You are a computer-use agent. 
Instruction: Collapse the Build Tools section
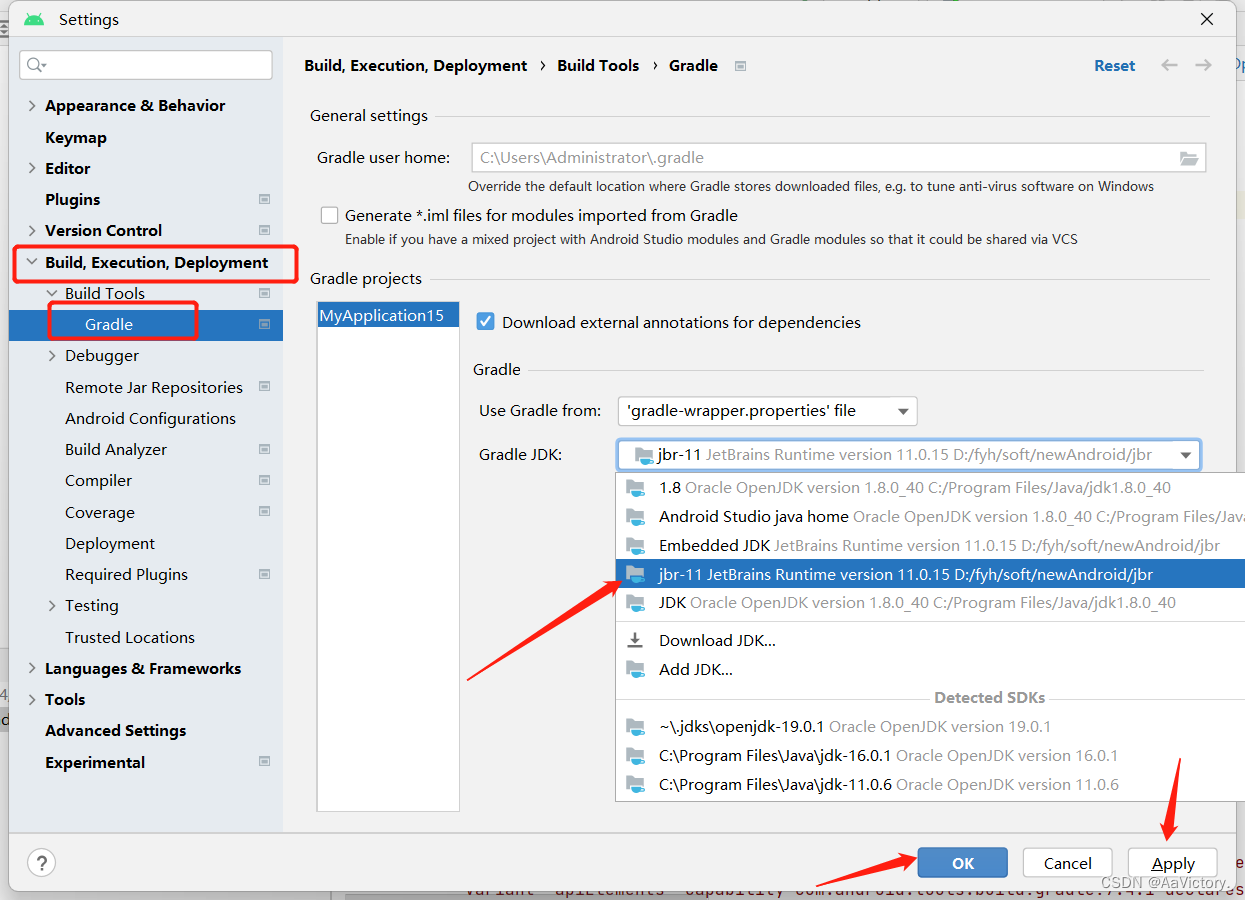(x=52, y=293)
